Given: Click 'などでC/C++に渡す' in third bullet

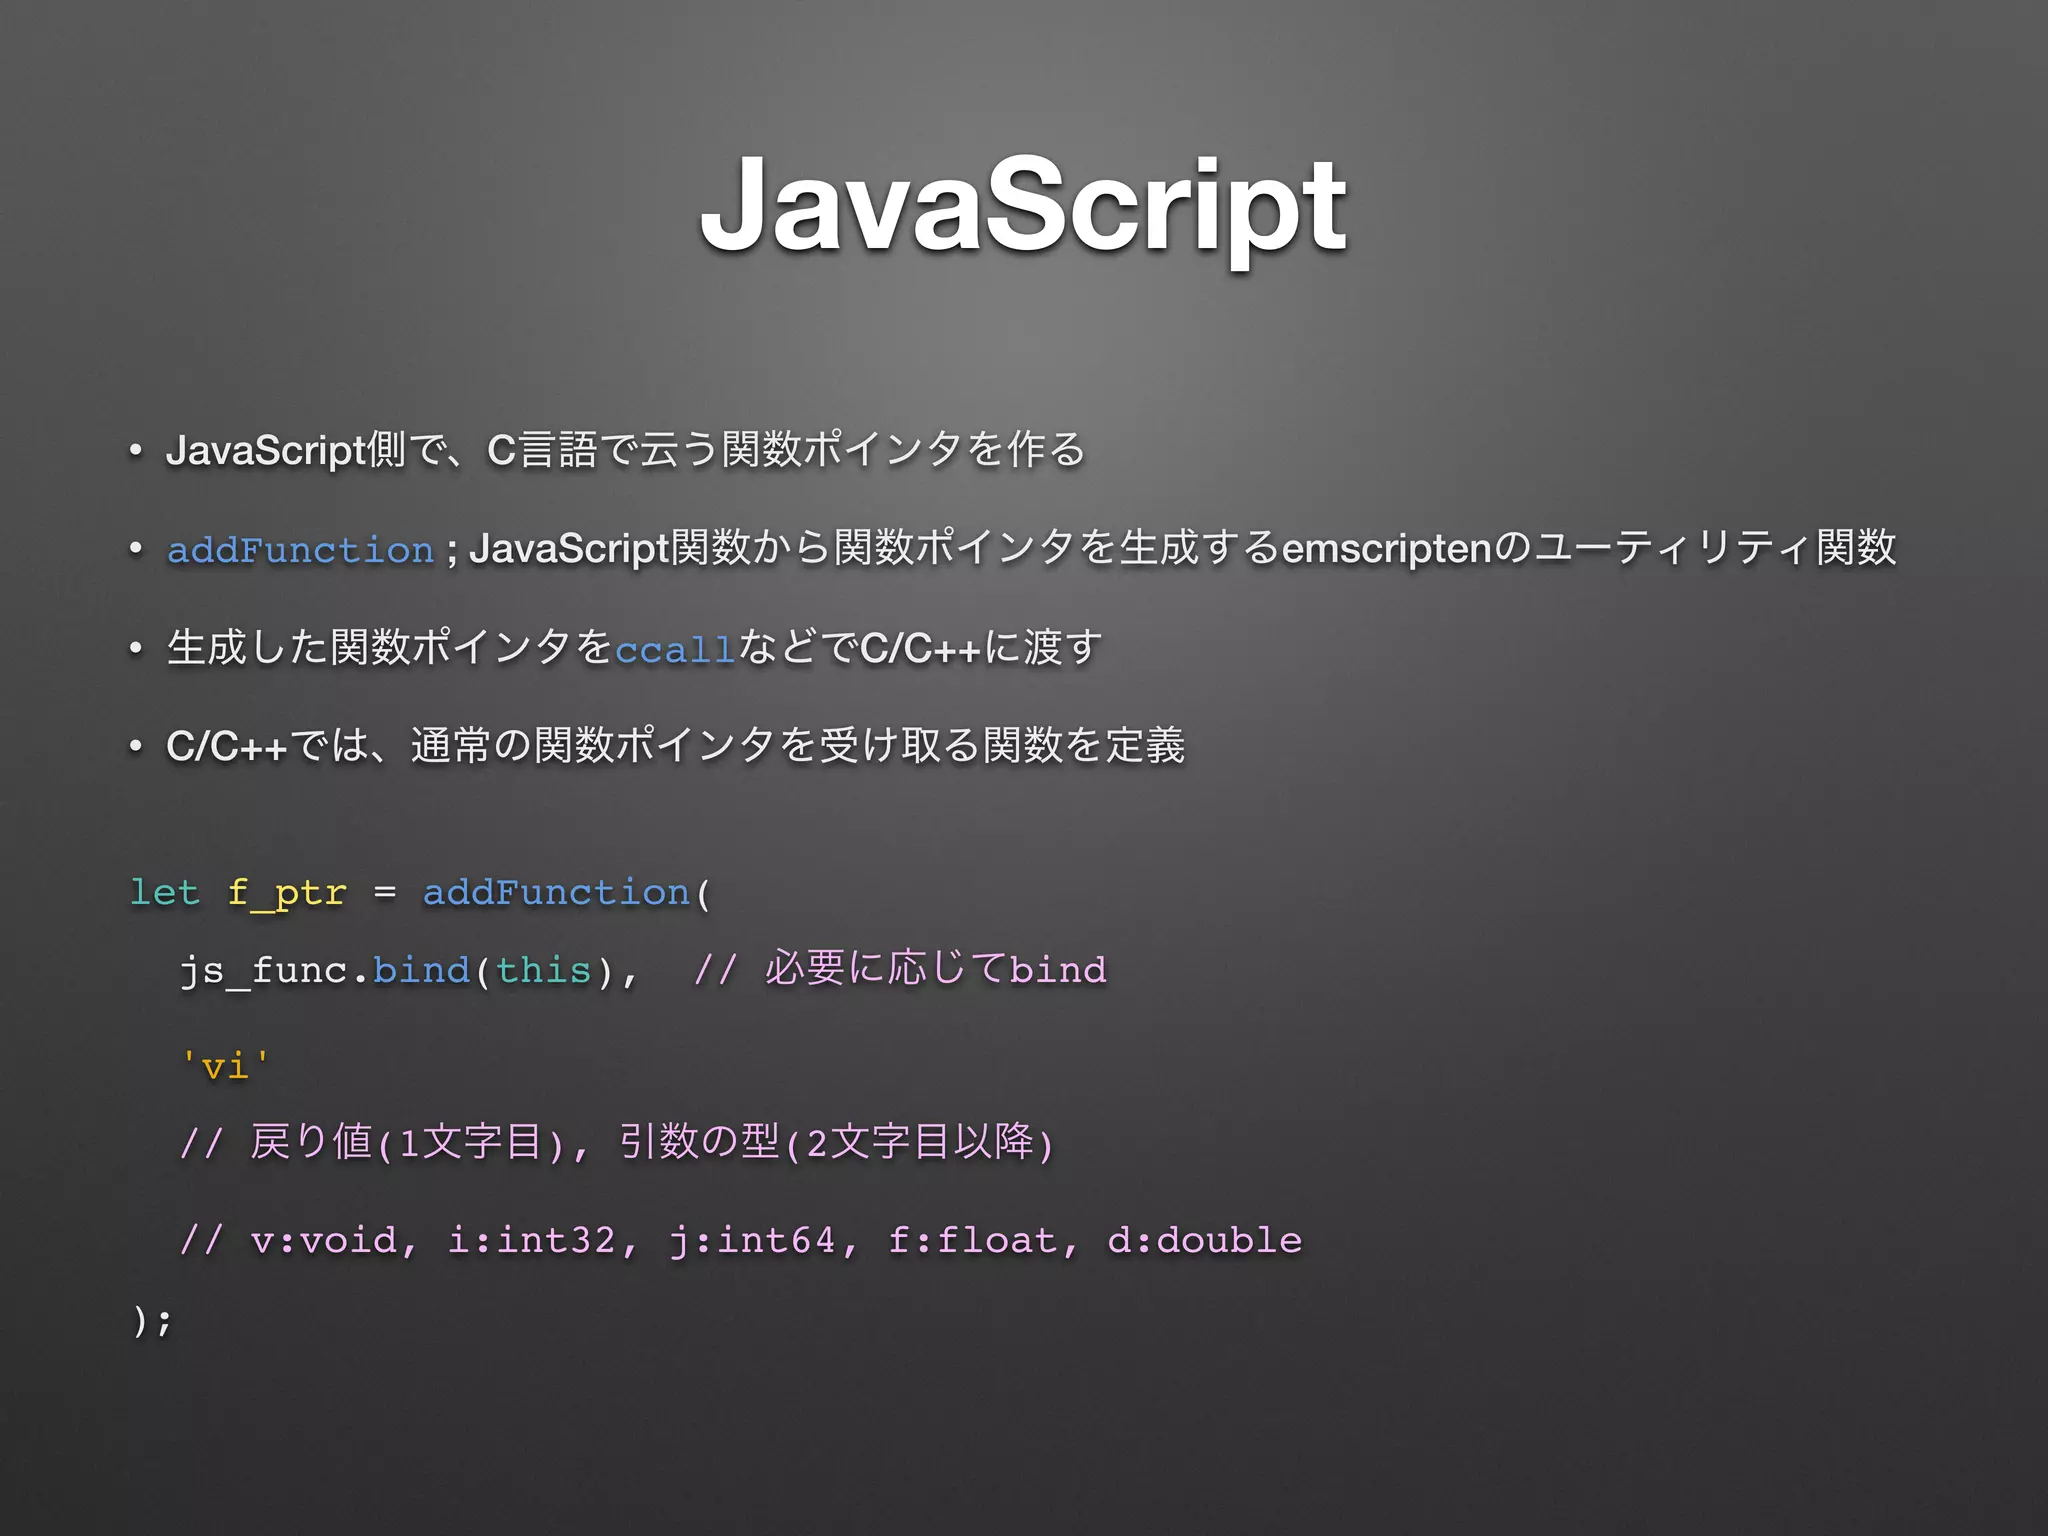Looking at the screenshot, I should coord(920,647).
